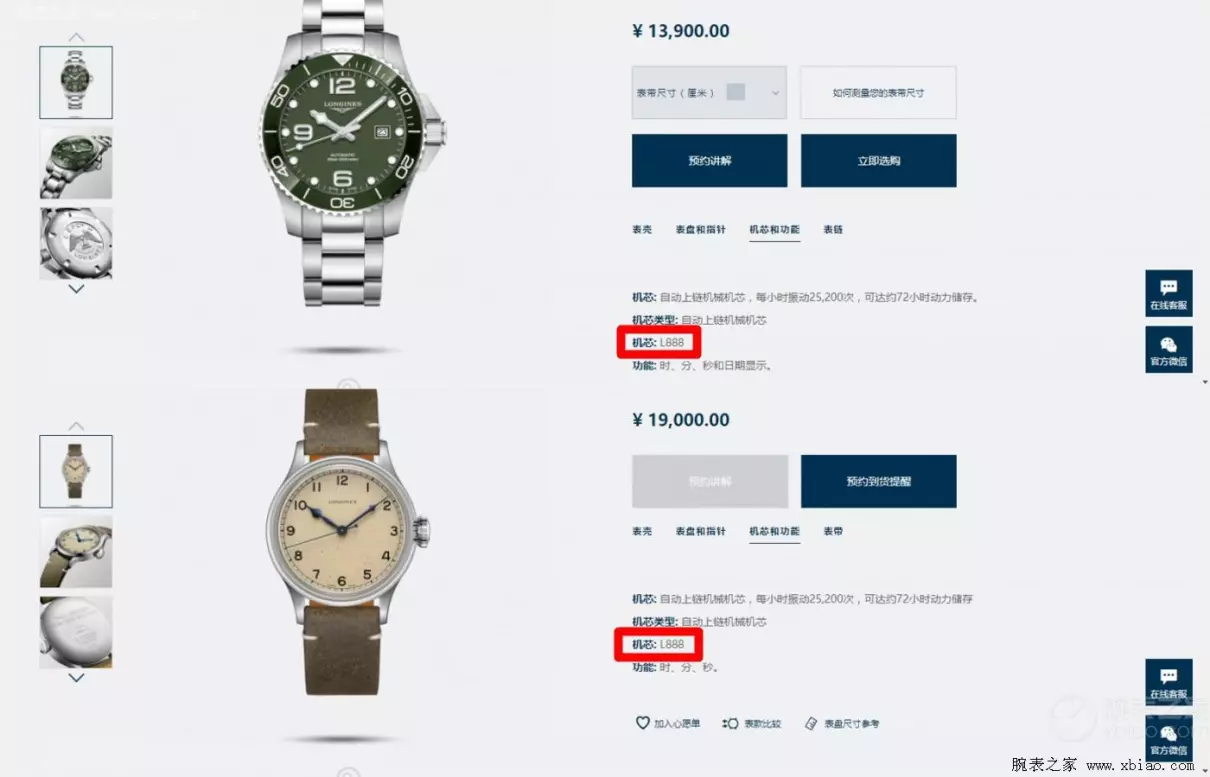Screen dimensions: 1210x777
Task: Show next thumbnails below green watch gallery
Action: coord(76,289)
